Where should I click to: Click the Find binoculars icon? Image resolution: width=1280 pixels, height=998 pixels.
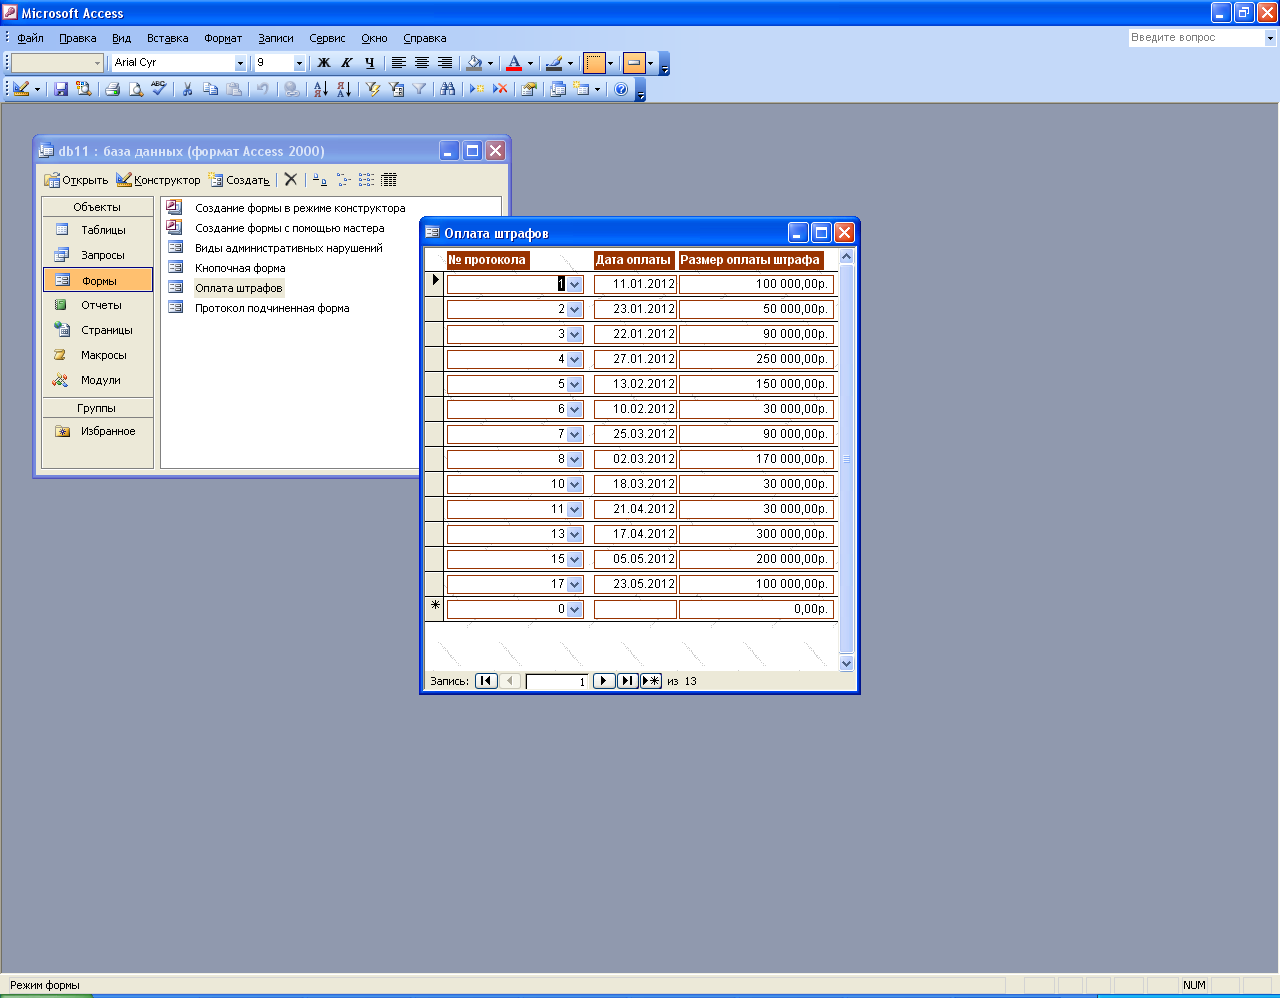point(447,89)
